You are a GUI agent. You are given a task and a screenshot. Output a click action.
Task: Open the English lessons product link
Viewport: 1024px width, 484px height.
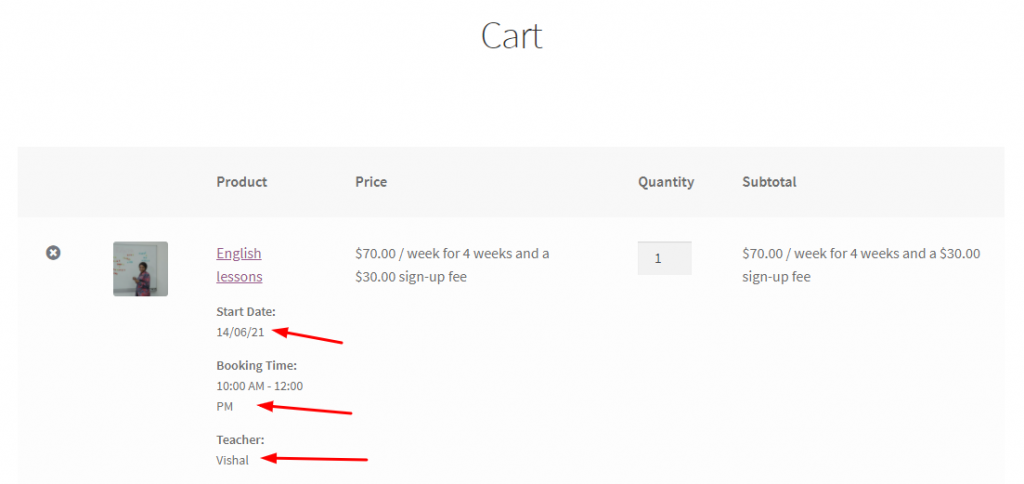(x=239, y=265)
